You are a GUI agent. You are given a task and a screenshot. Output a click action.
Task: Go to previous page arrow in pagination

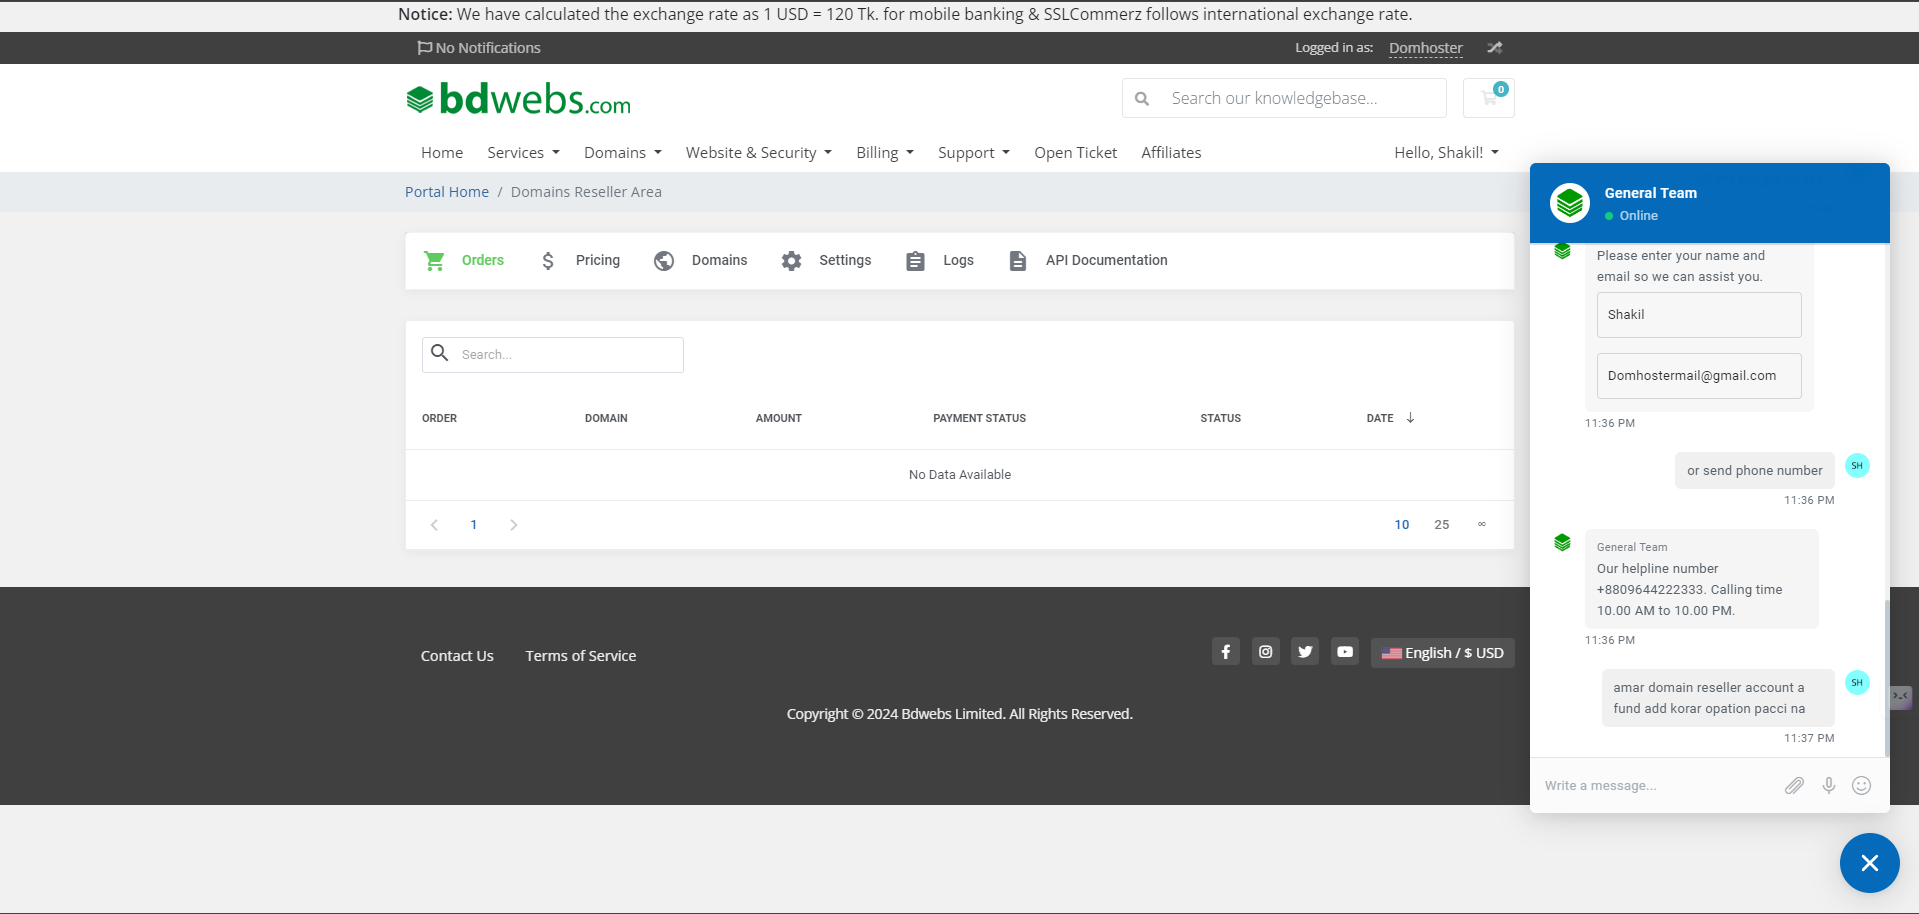click(434, 525)
